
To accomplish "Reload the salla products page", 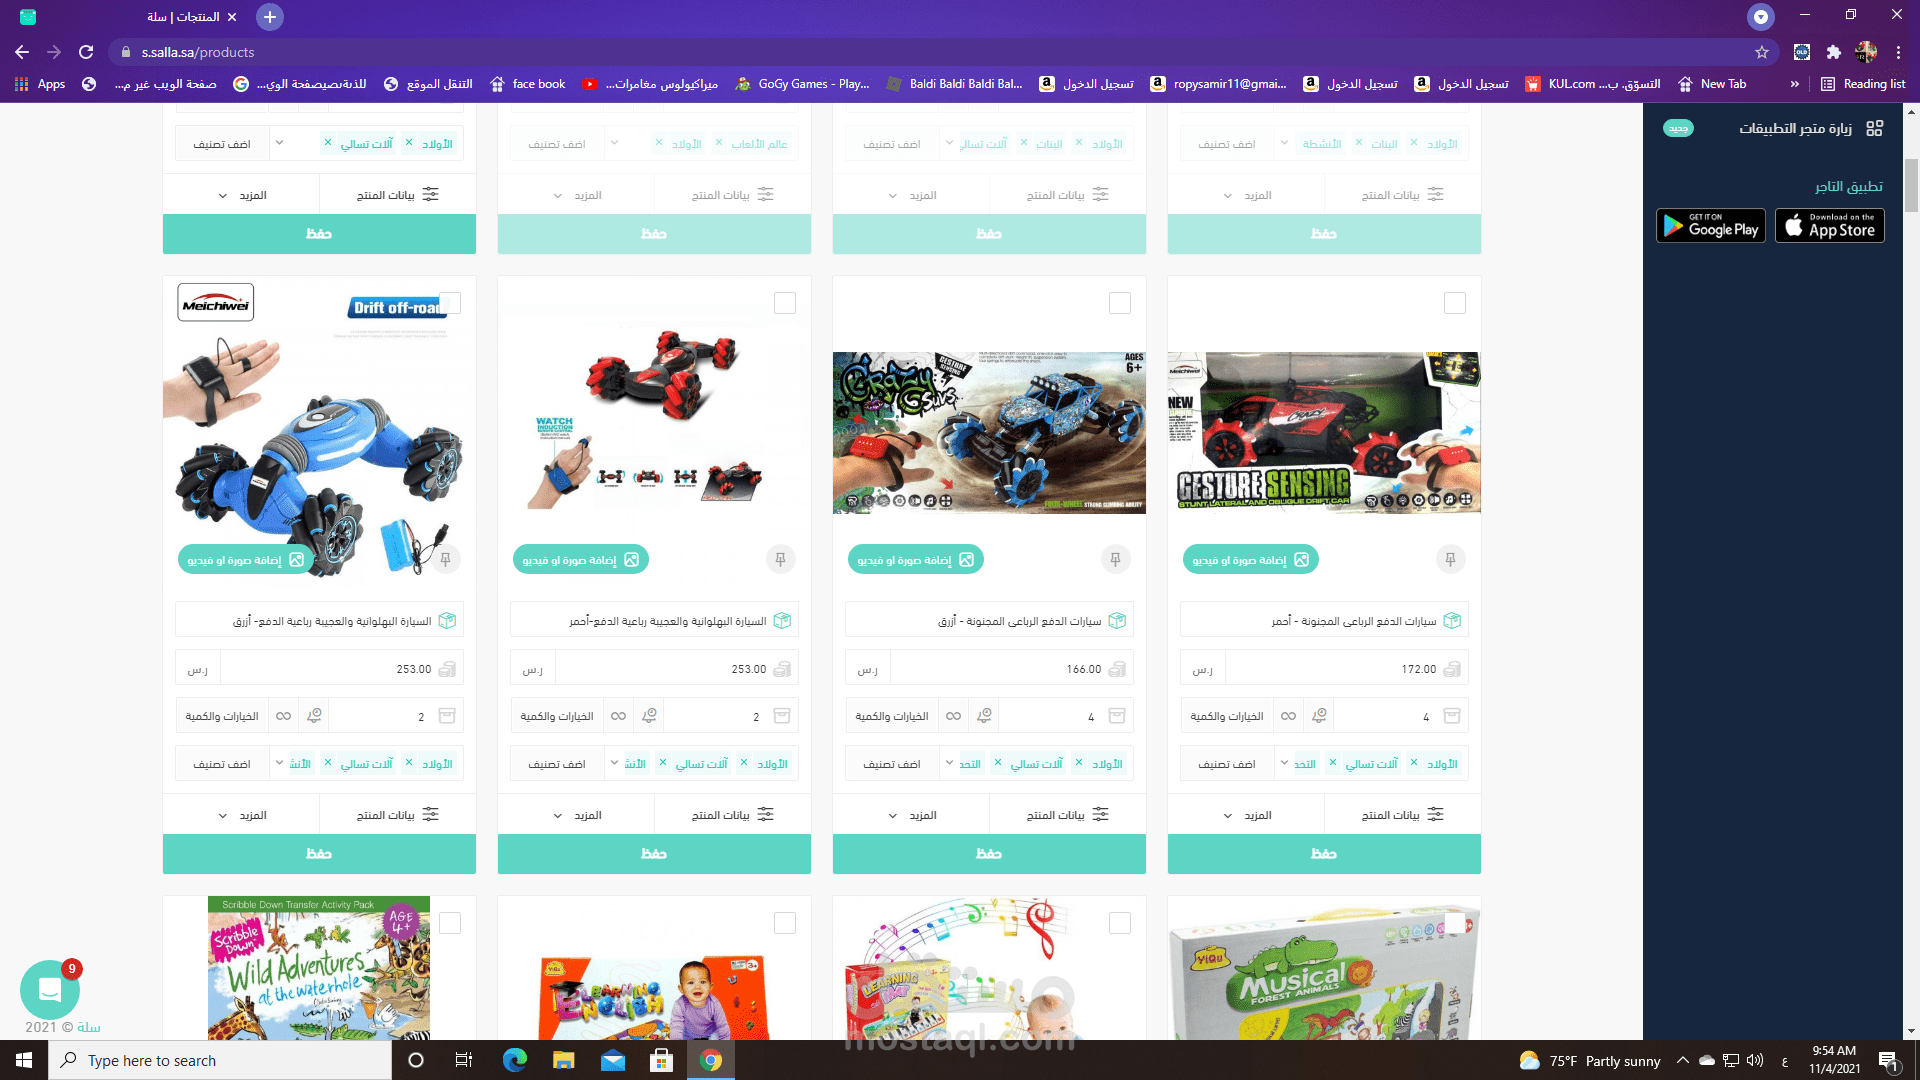I will click(x=86, y=52).
